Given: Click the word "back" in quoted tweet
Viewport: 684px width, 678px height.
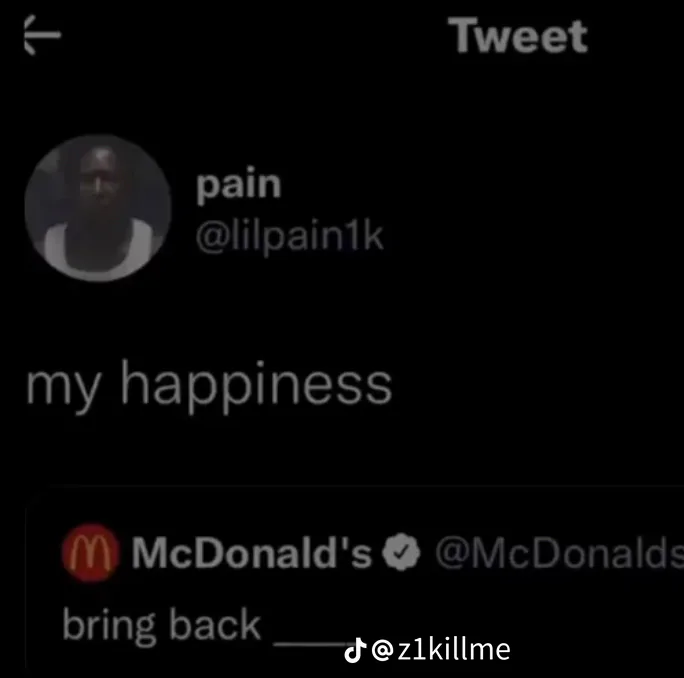Looking at the screenshot, I should [215, 624].
